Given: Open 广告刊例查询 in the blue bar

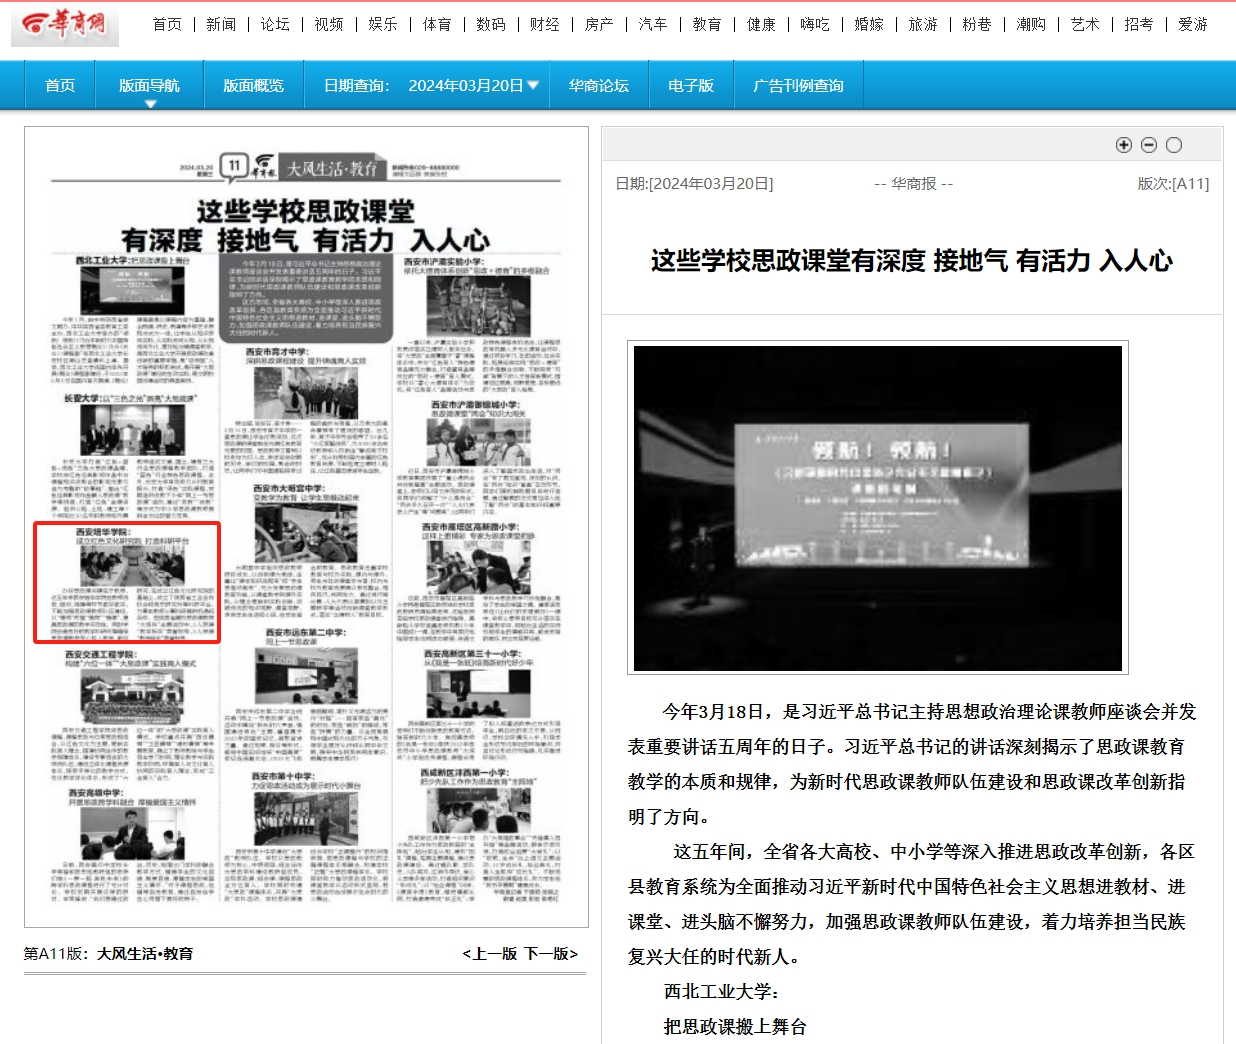Looking at the screenshot, I should click(x=798, y=86).
